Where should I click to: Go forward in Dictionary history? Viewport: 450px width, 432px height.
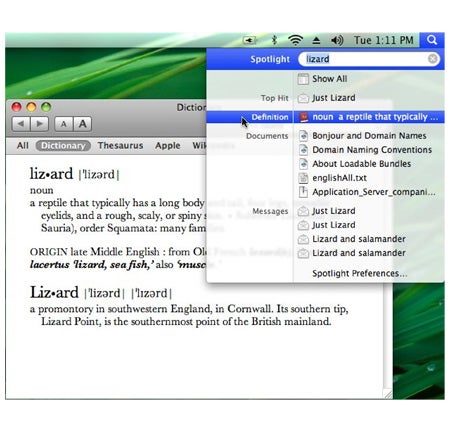[40, 124]
